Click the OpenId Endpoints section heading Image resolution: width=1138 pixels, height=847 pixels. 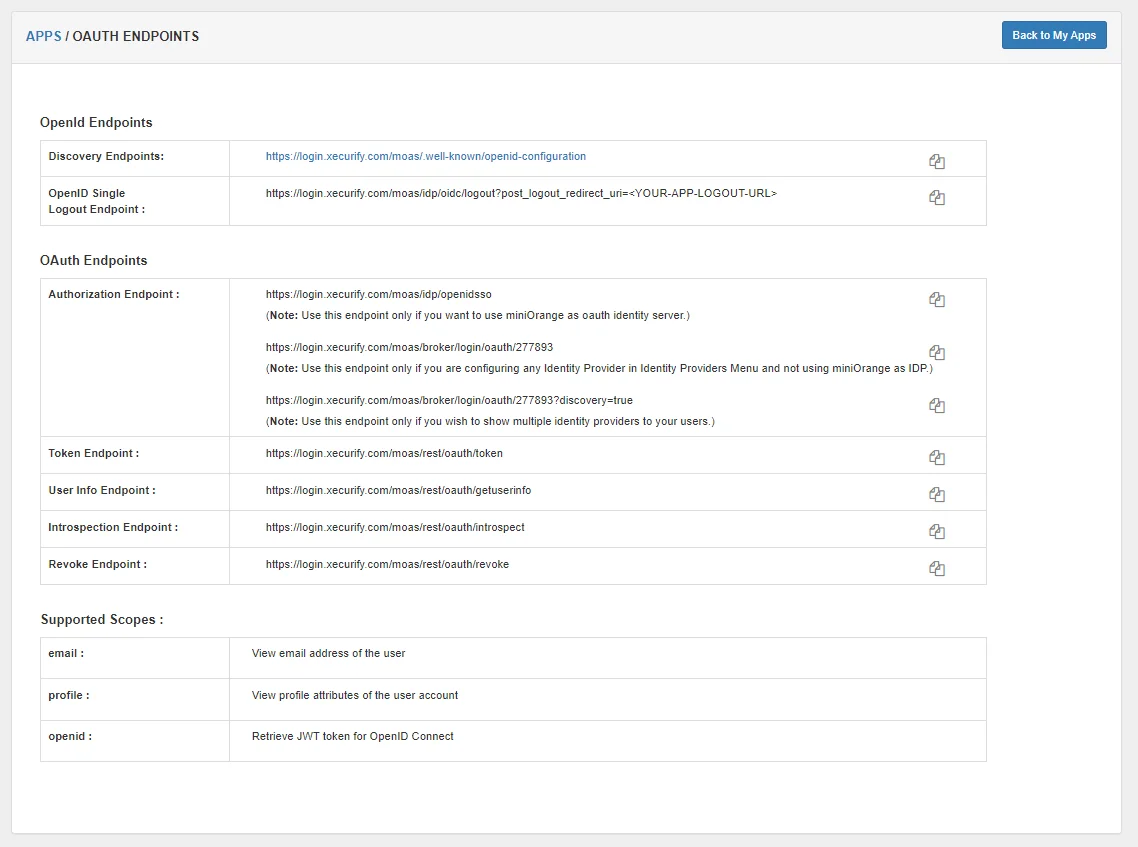pos(96,122)
